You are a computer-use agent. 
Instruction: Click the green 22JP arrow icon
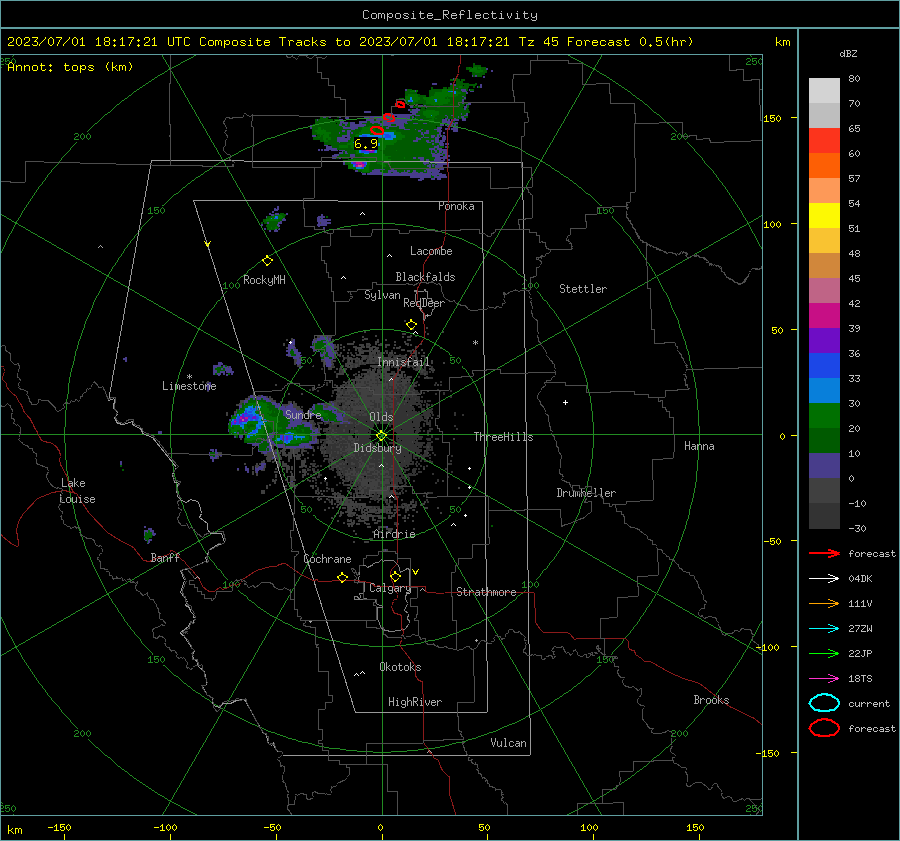(x=824, y=653)
